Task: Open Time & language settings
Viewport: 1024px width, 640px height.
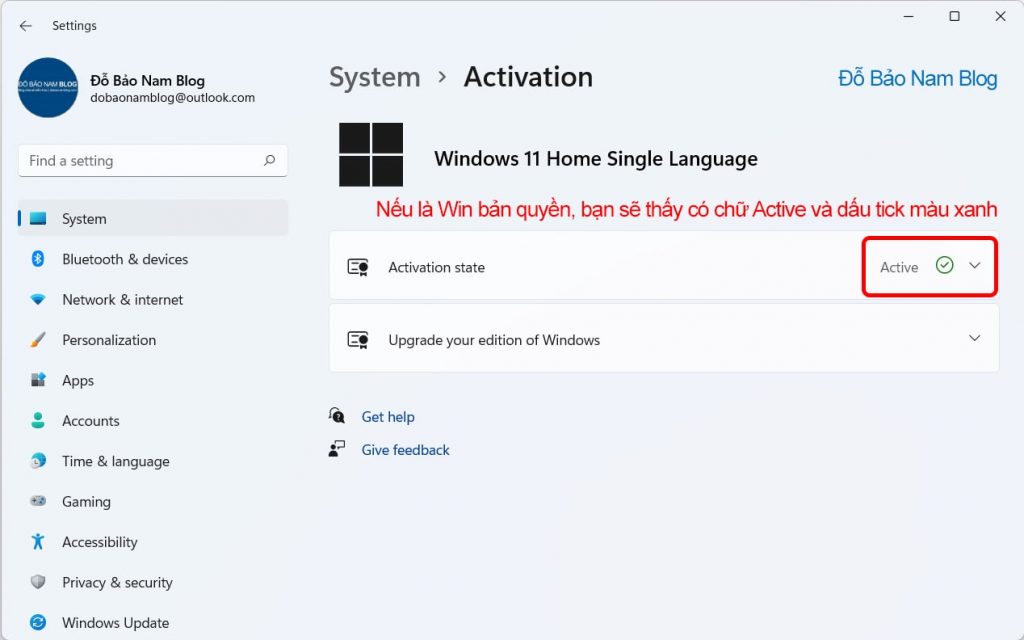Action: pyautogui.click(x=115, y=462)
